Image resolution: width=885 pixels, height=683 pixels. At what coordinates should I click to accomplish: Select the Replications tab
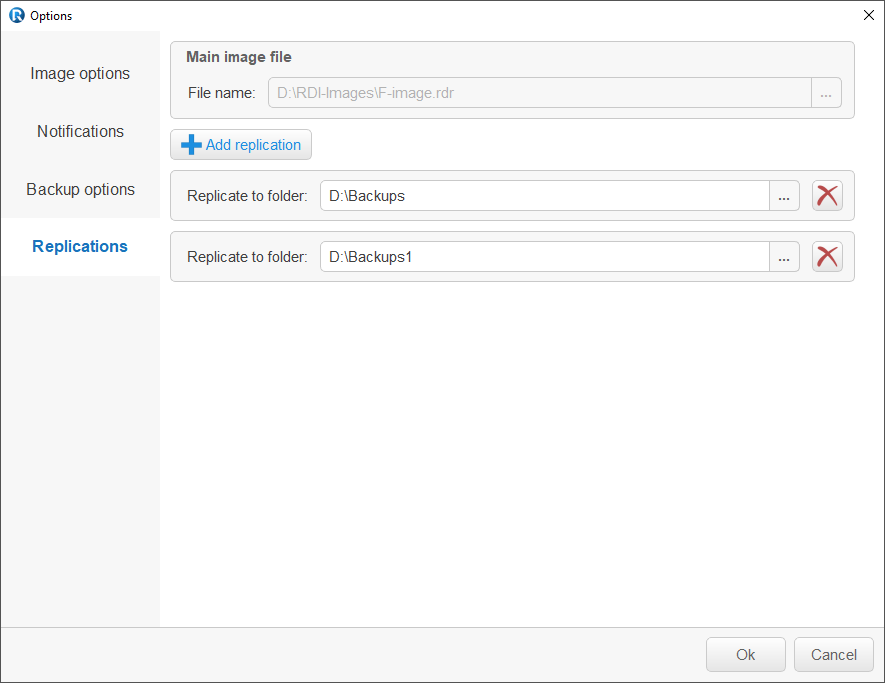point(80,247)
